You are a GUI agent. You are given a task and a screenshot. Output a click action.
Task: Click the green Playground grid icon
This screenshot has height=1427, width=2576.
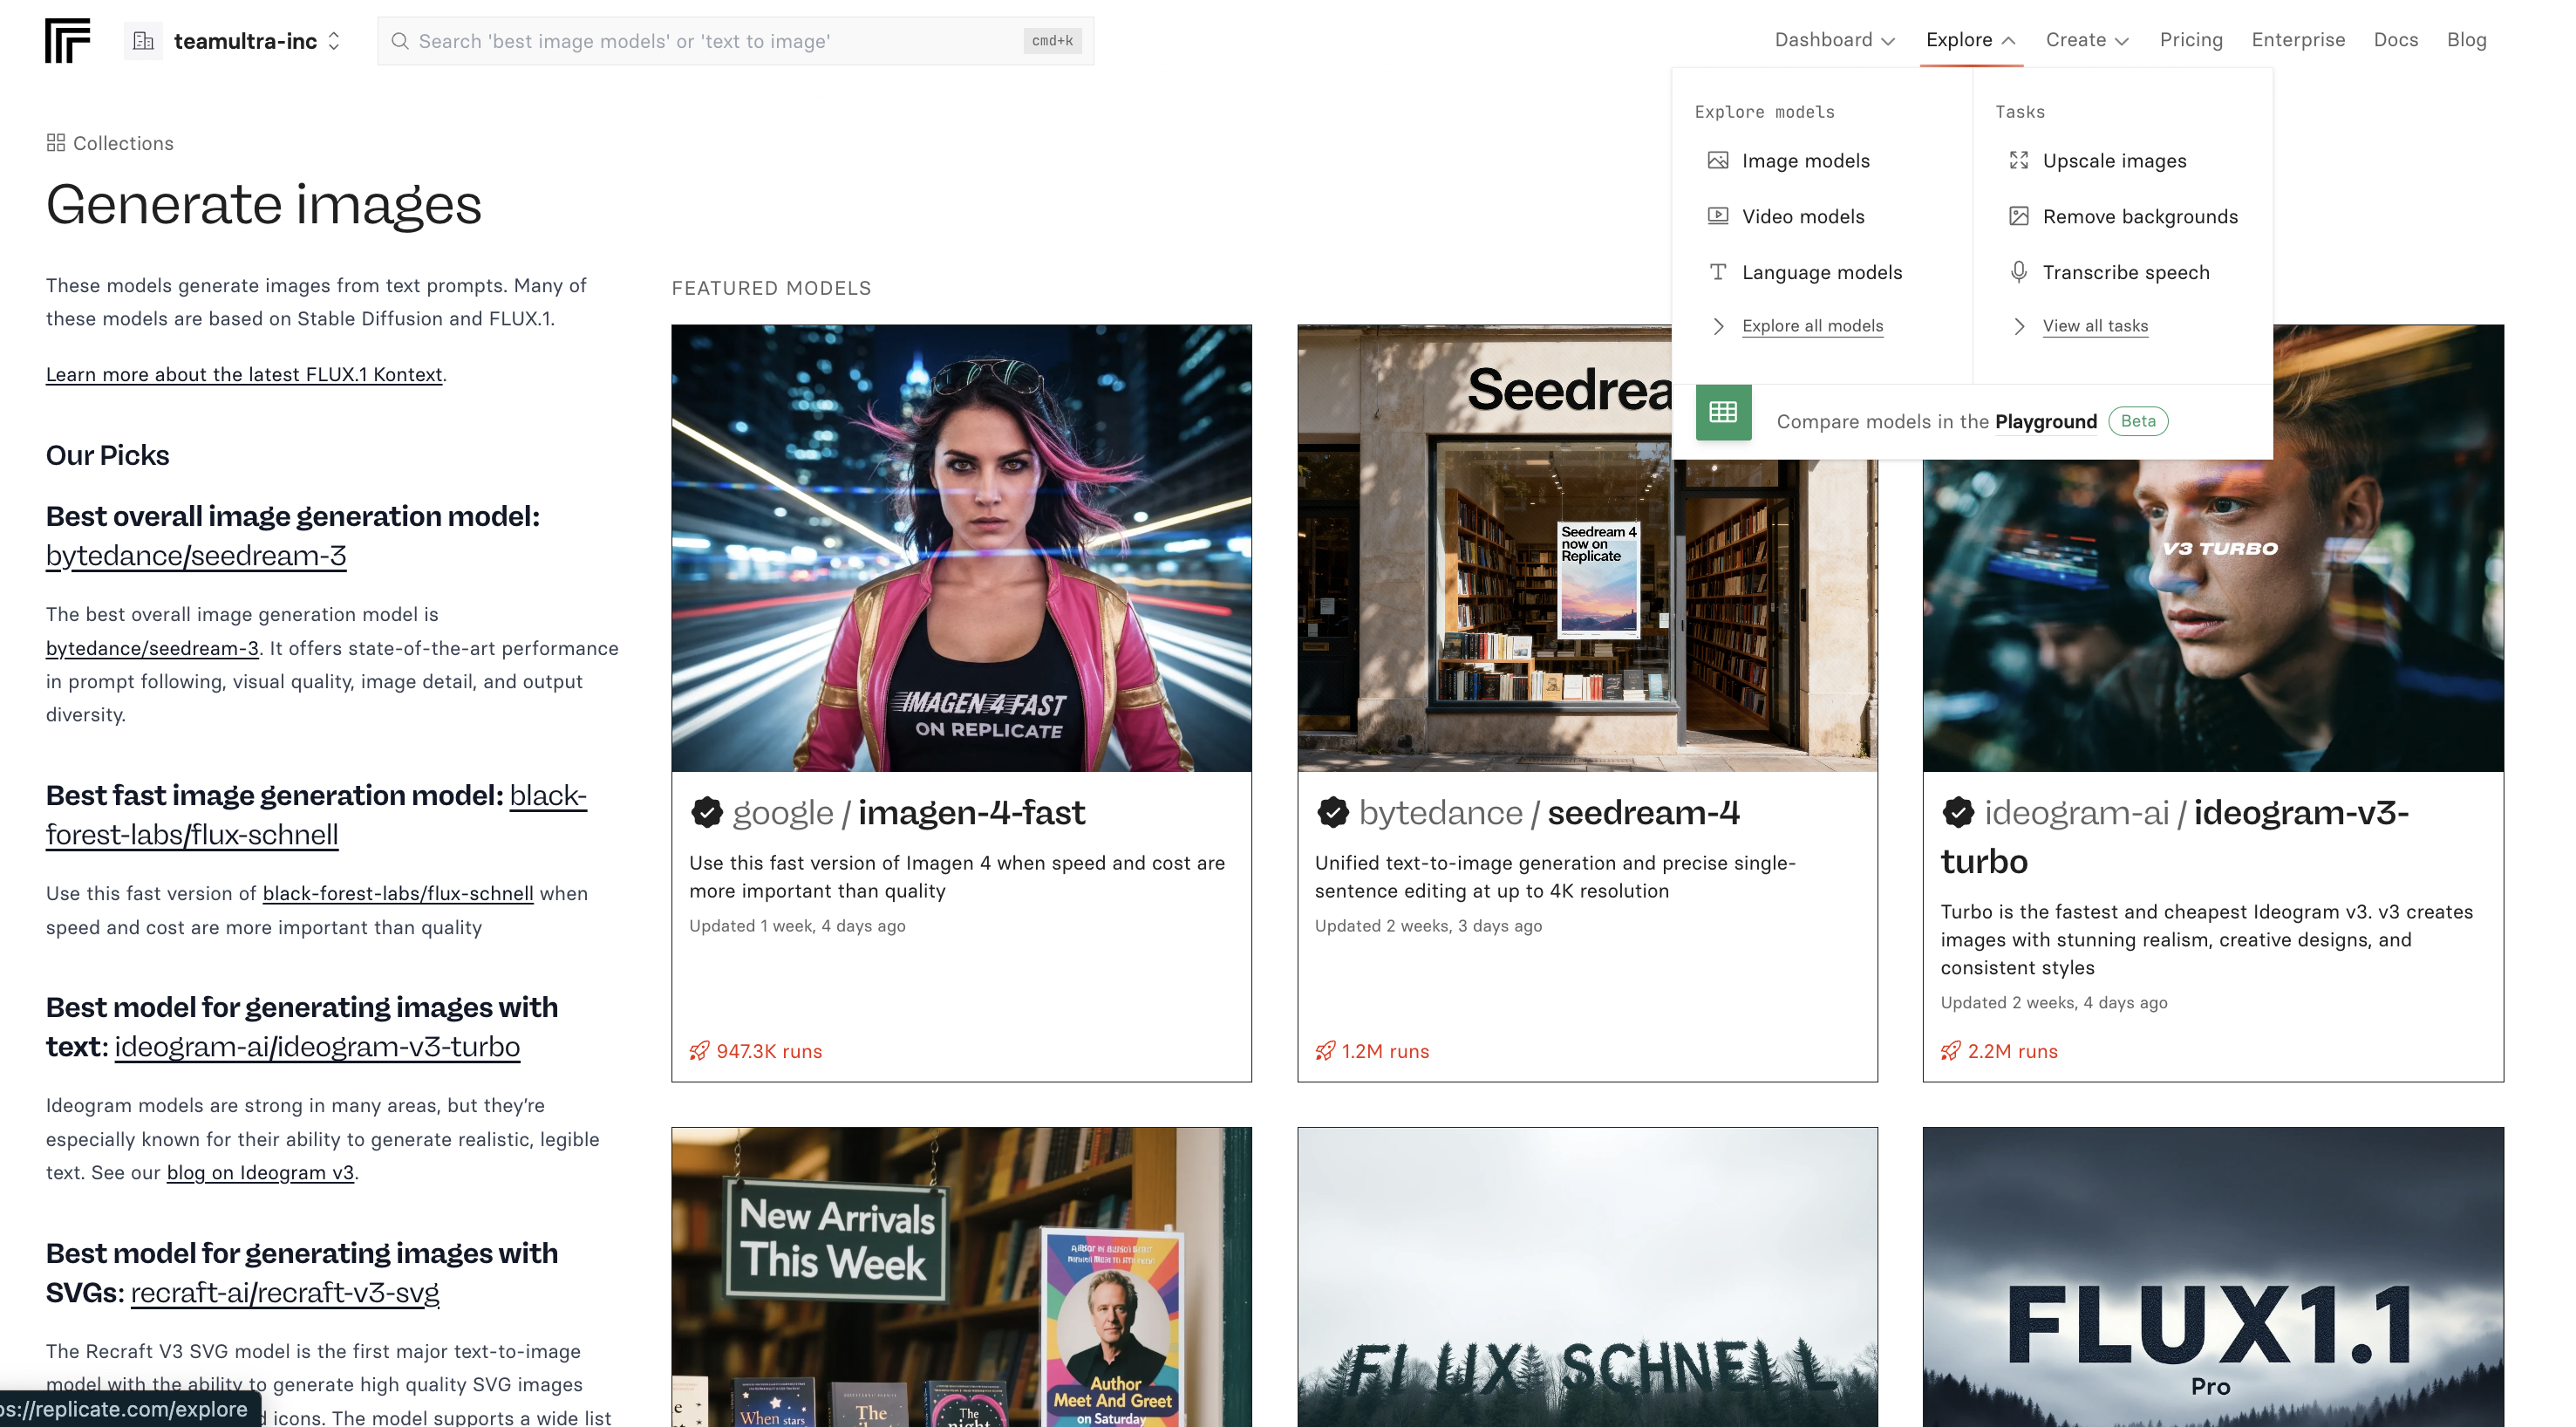(x=1722, y=412)
